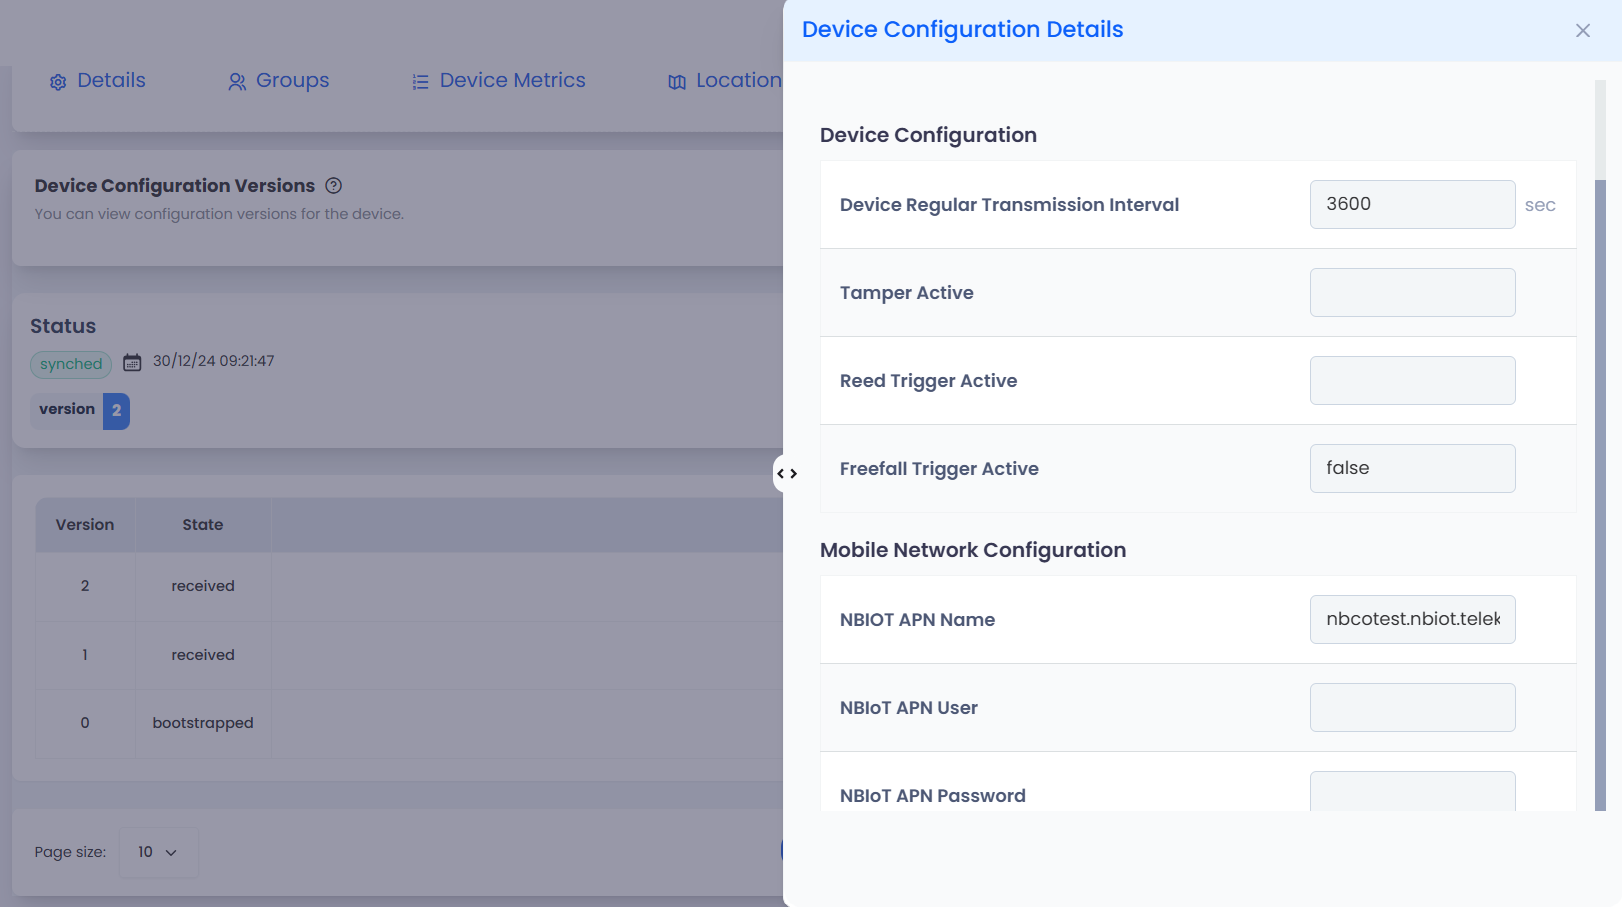The height and width of the screenshot is (907, 1622).
Task: Click the calendar icon next to sync date
Action: click(x=132, y=362)
